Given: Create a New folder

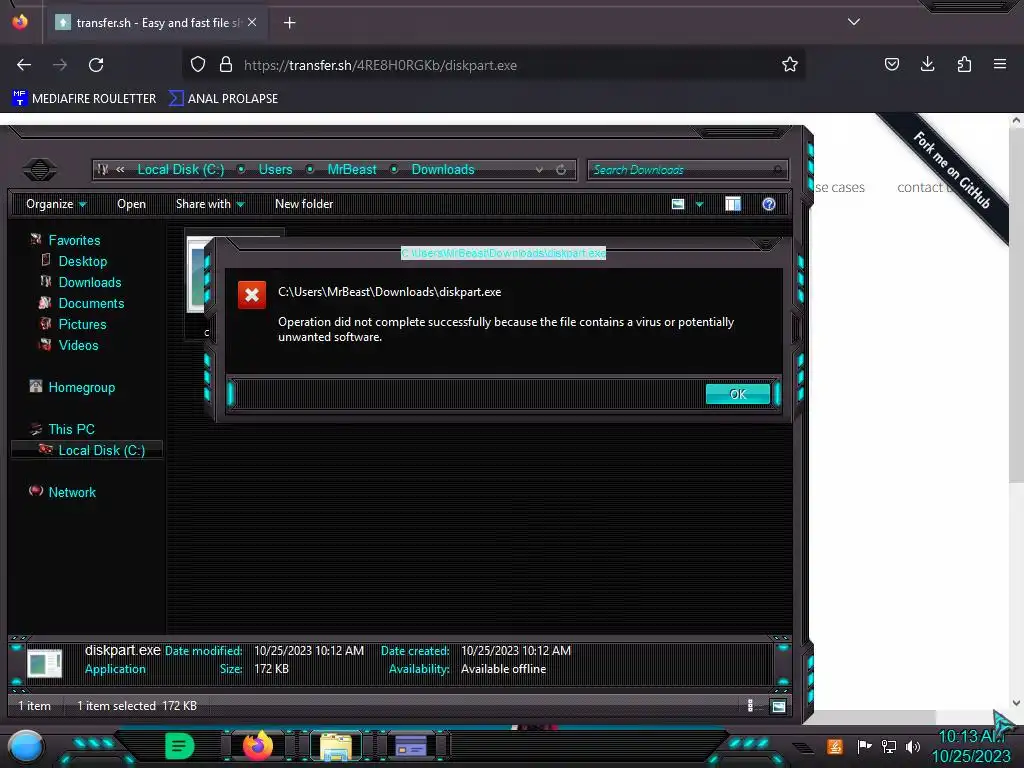Looking at the screenshot, I should [304, 204].
